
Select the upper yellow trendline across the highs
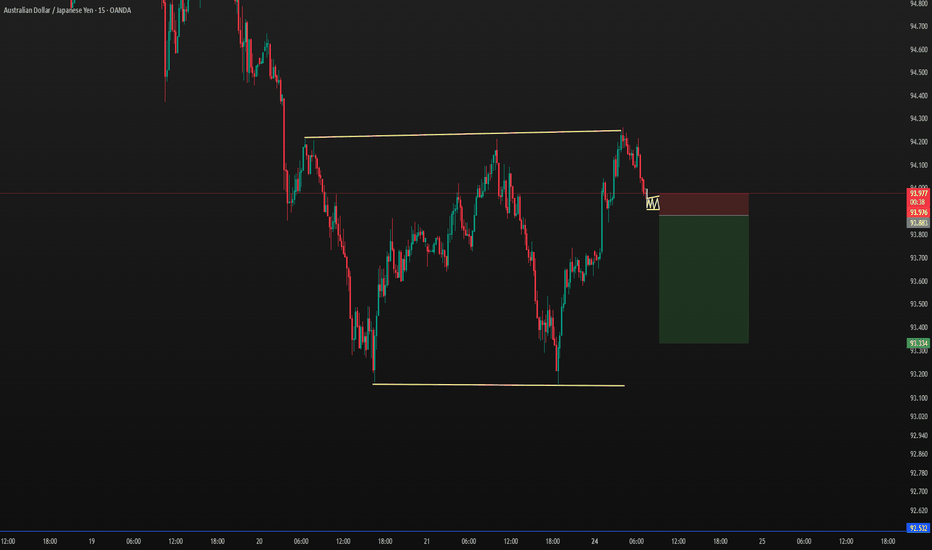[x=463, y=134]
